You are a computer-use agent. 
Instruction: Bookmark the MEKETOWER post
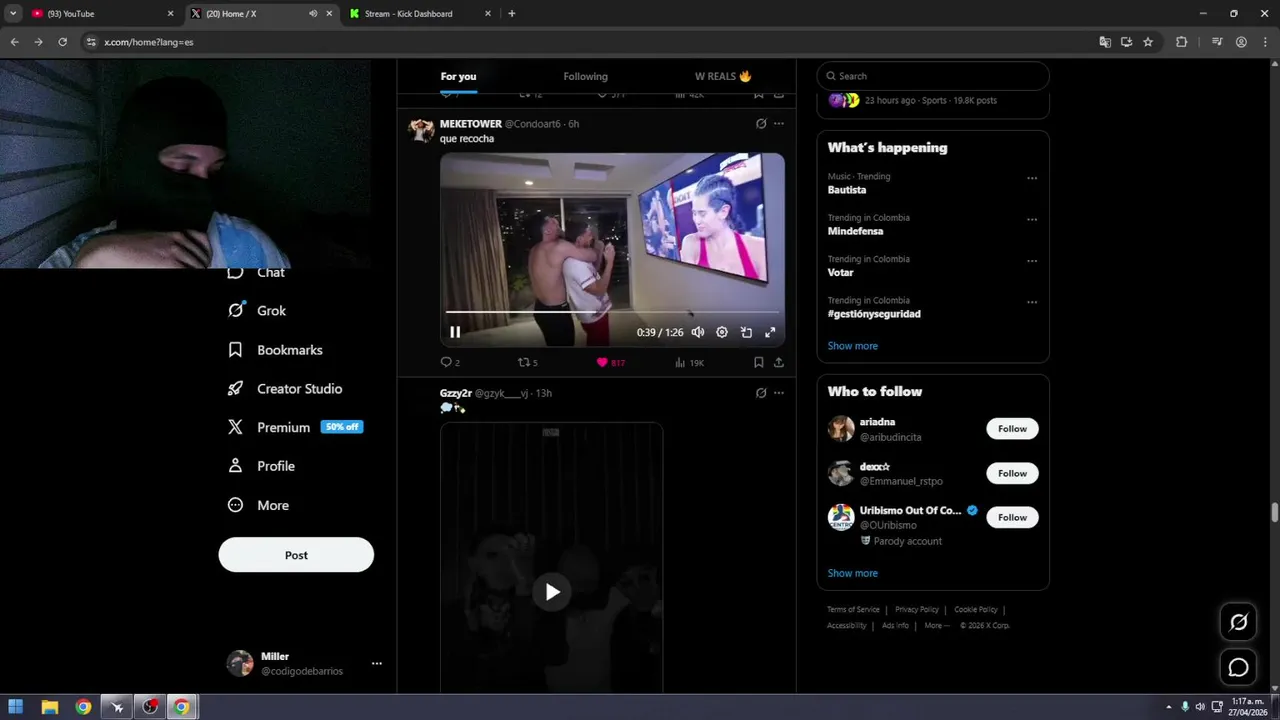click(x=759, y=362)
